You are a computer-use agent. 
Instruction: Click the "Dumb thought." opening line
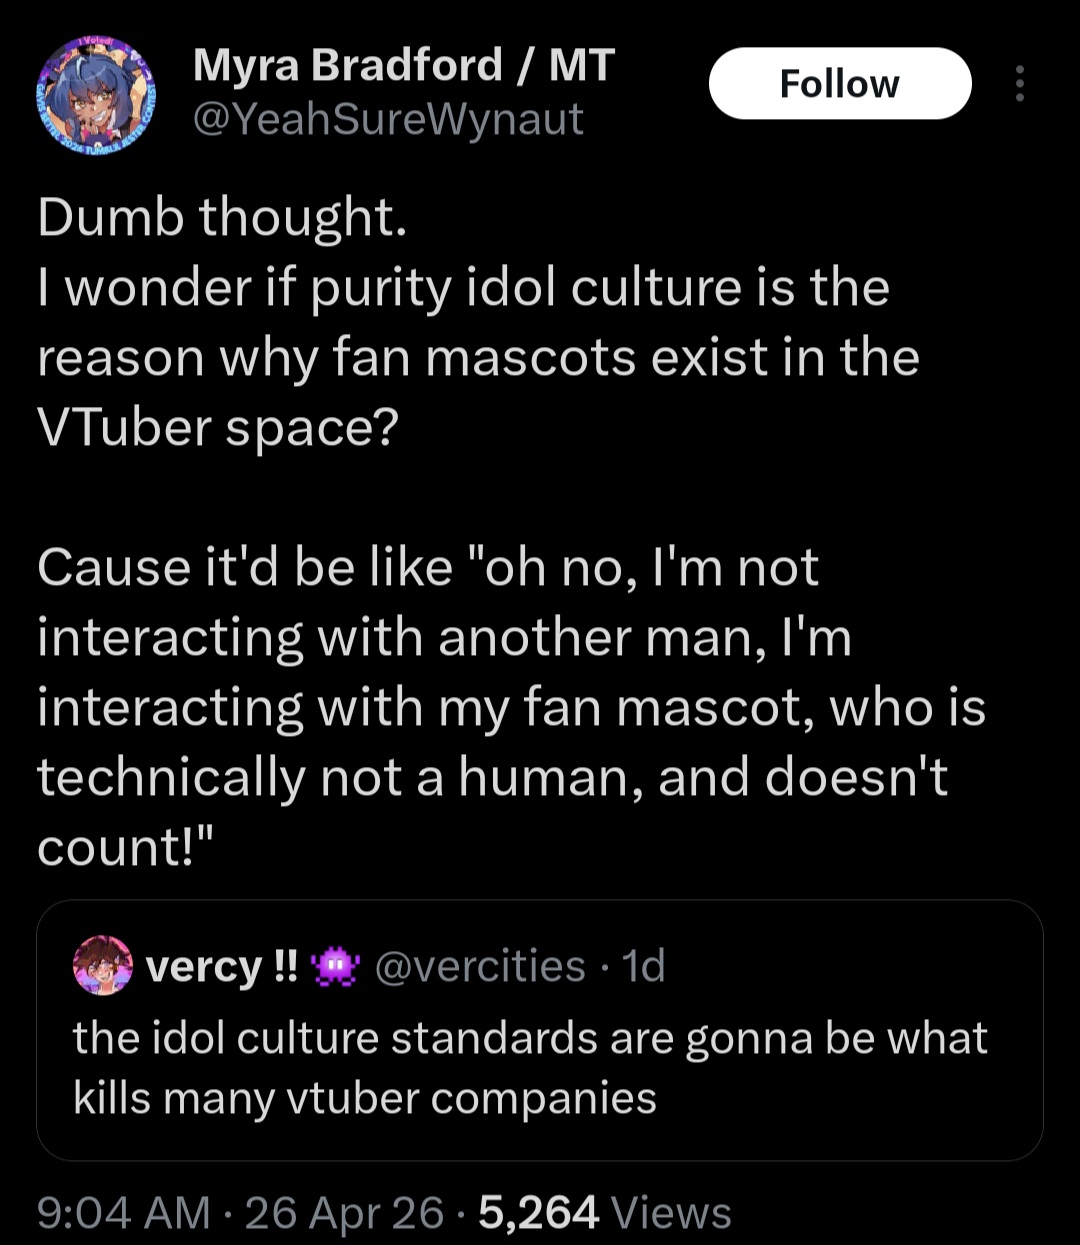coord(222,217)
